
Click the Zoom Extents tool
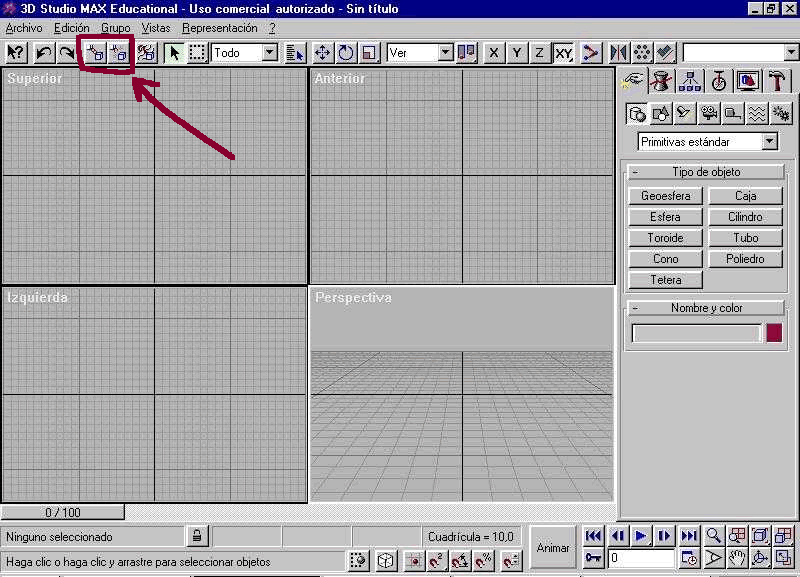click(760, 536)
